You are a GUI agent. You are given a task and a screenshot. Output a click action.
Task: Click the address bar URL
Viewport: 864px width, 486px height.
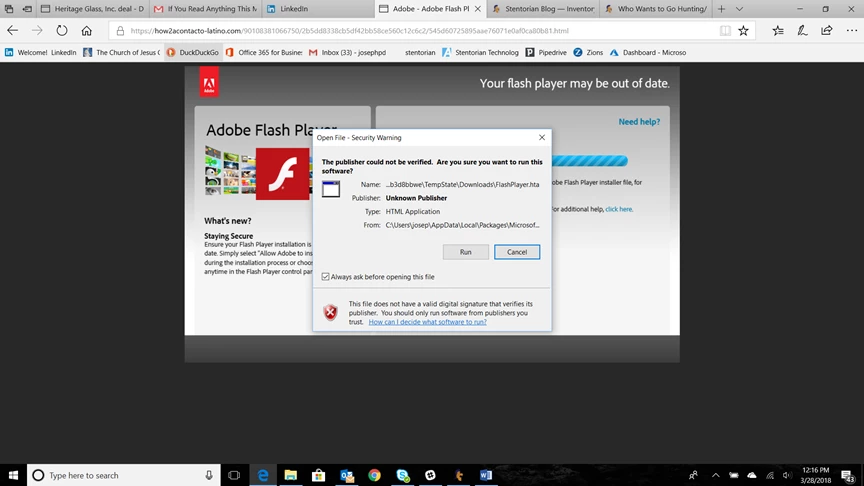point(349,31)
